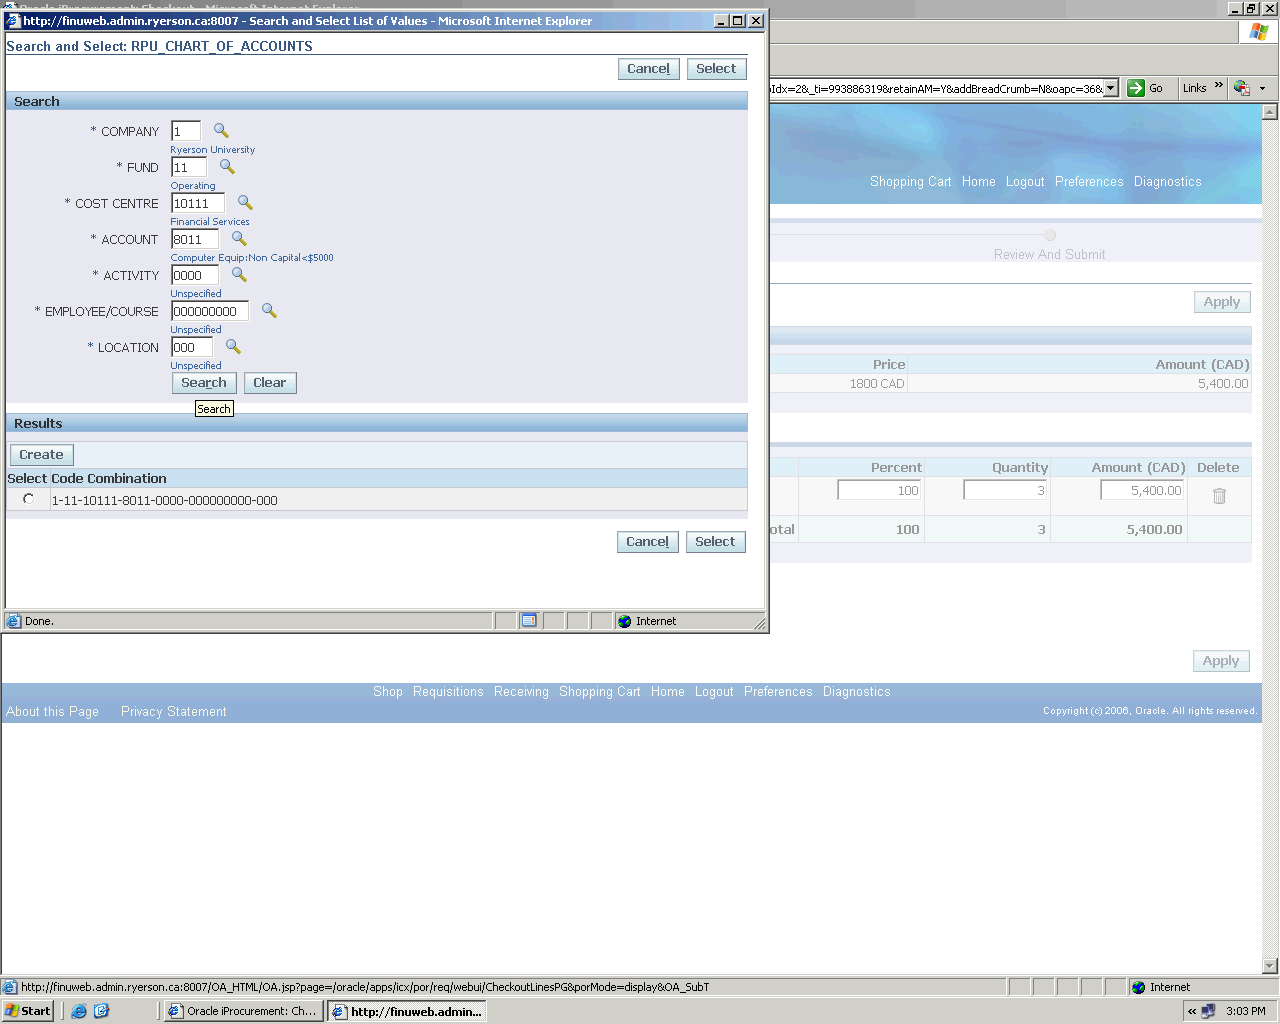
Task: Expand the Links toolbar chevron
Action: coord(1218,86)
